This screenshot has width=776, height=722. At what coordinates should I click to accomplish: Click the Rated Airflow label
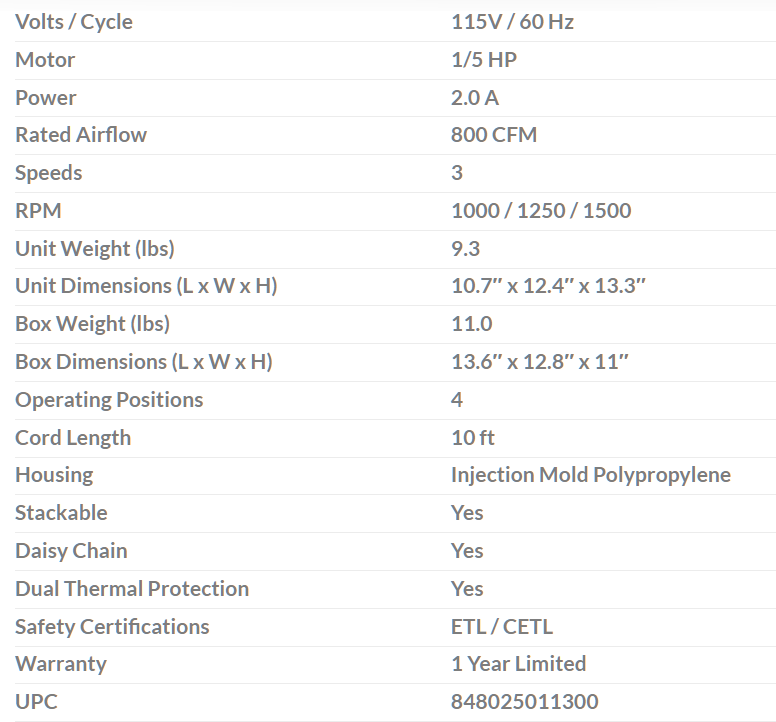coord(81,135)
